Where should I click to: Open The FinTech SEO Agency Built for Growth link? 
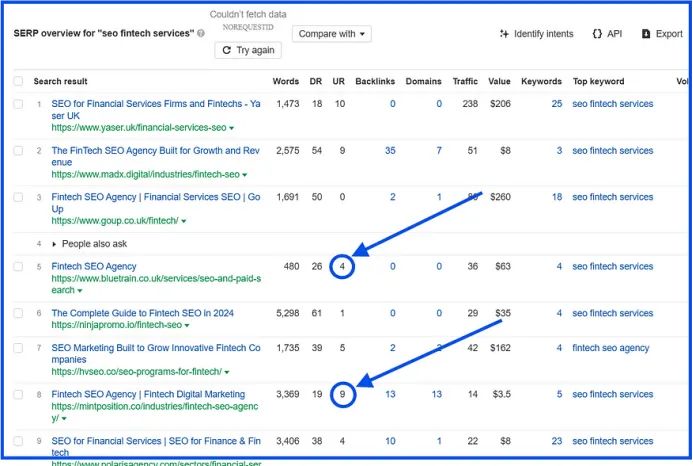155,157
